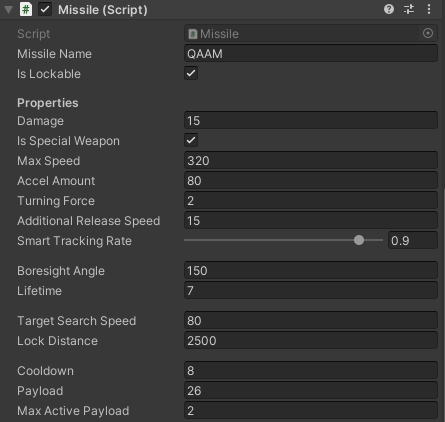This screenshot has width=445, height=422.
Task: Click the Missile Name field showing QAAM
Action: click(311, 54)
